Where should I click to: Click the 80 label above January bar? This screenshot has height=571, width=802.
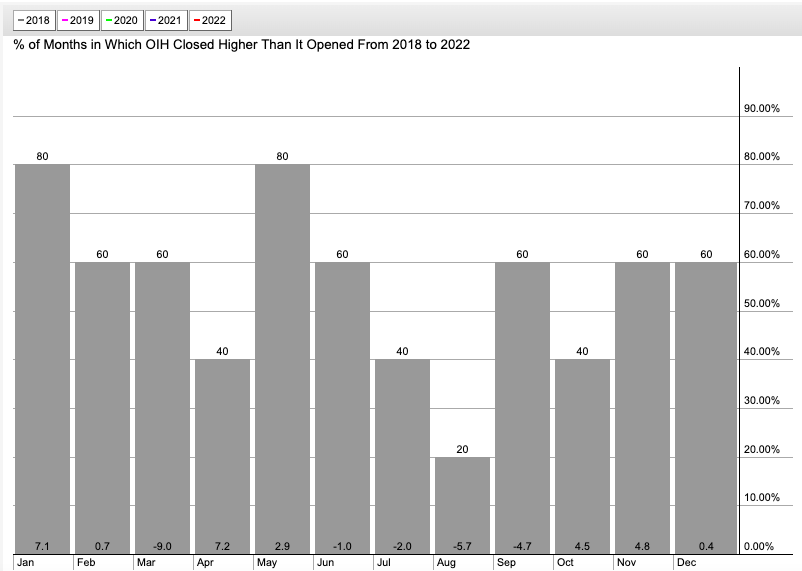coord(42,157)
